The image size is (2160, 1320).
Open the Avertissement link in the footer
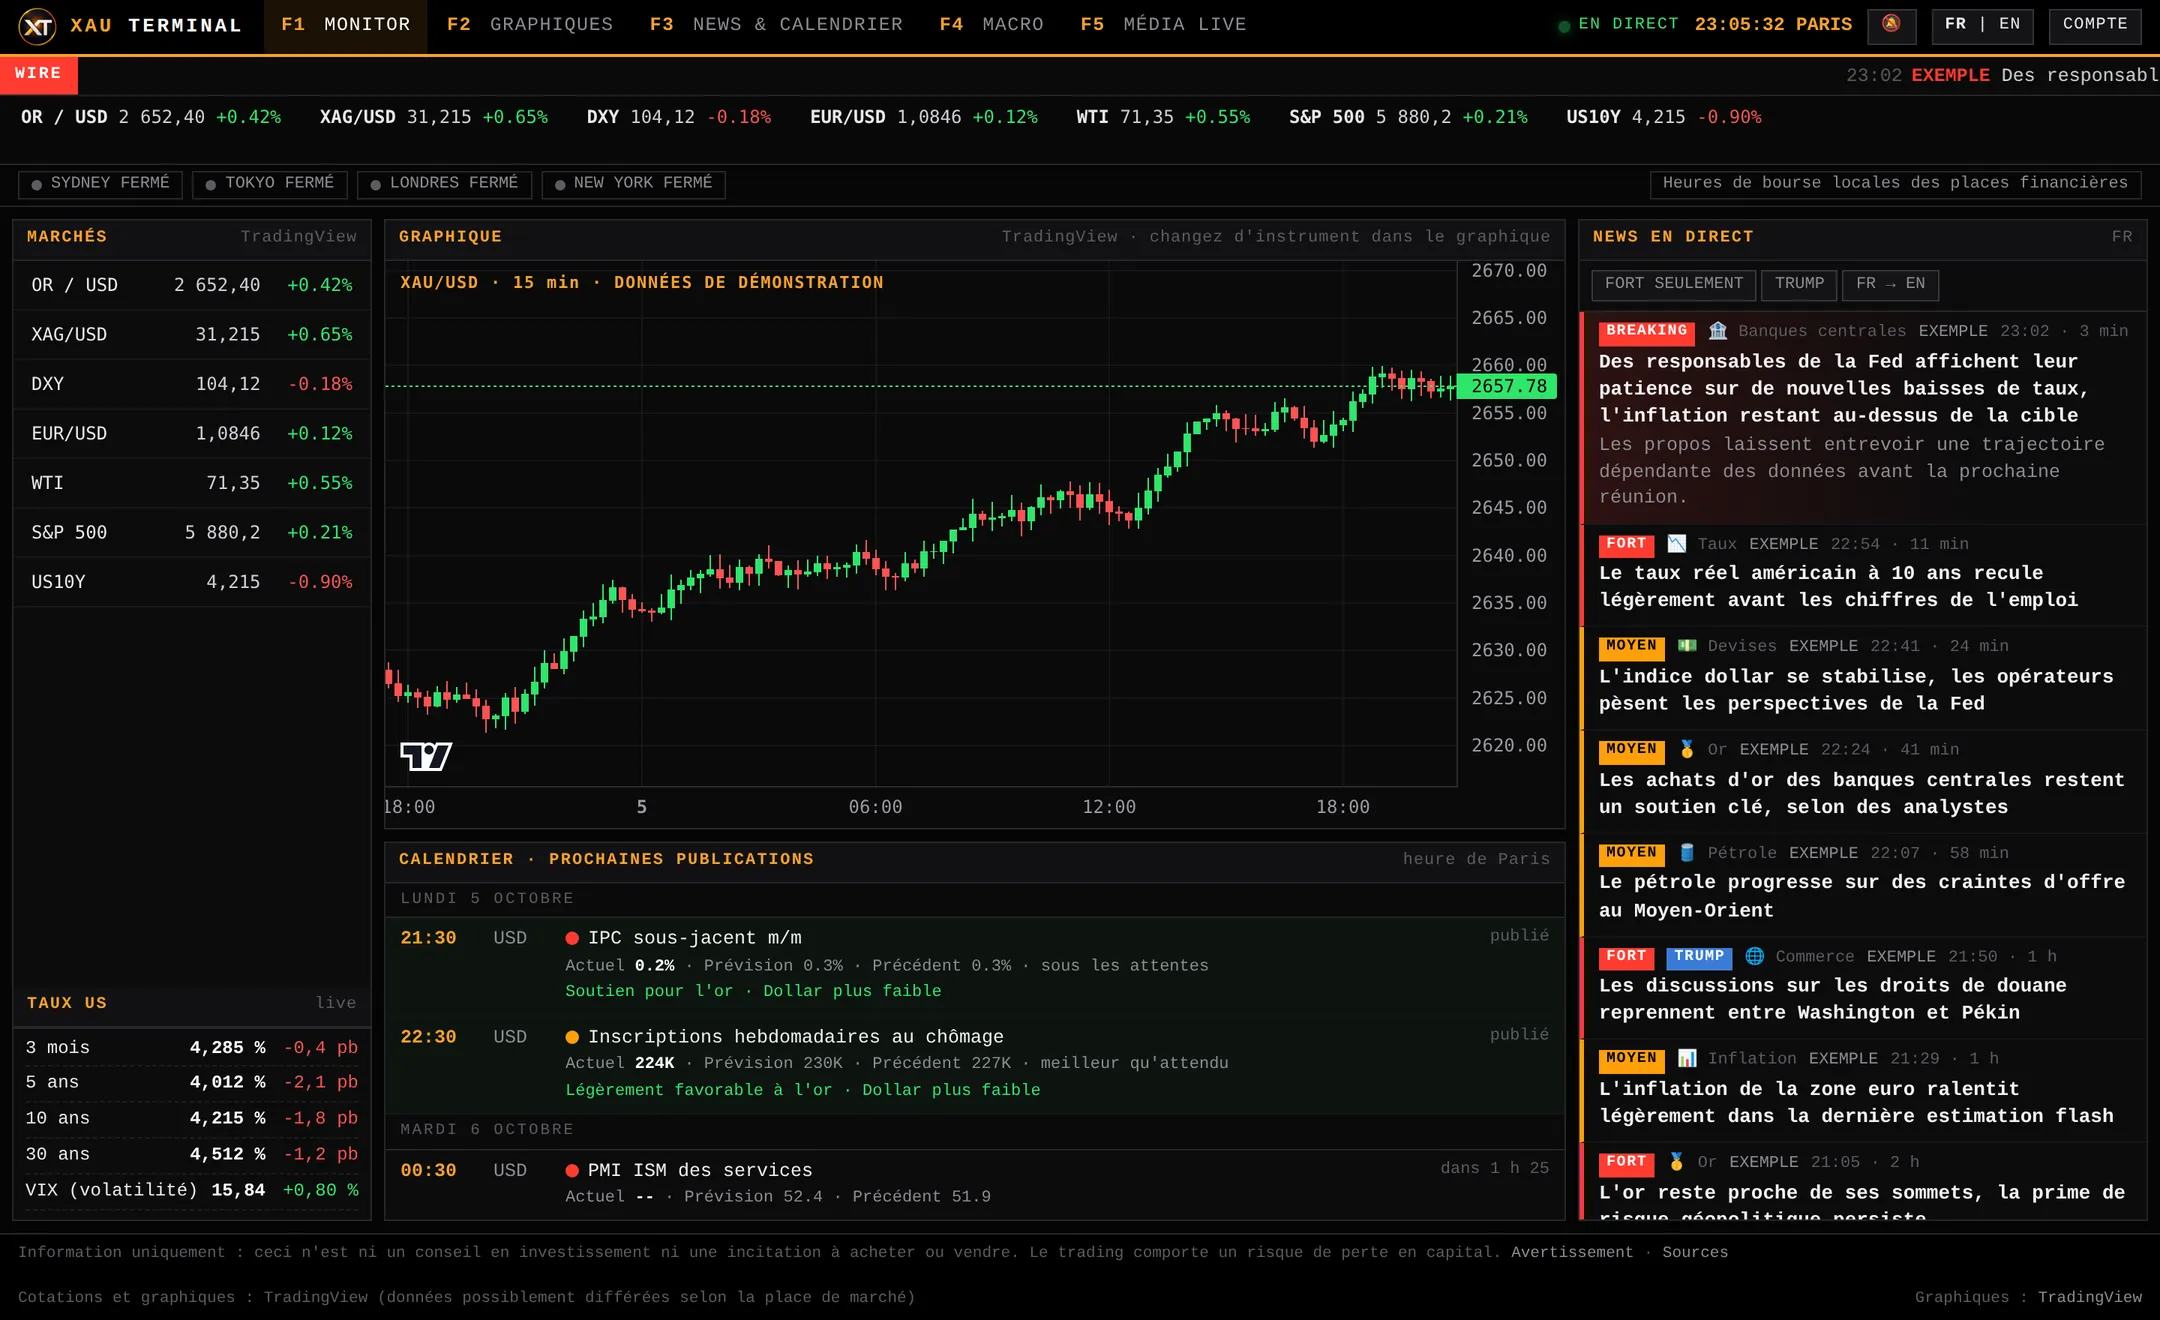tap(1572, 1252)
